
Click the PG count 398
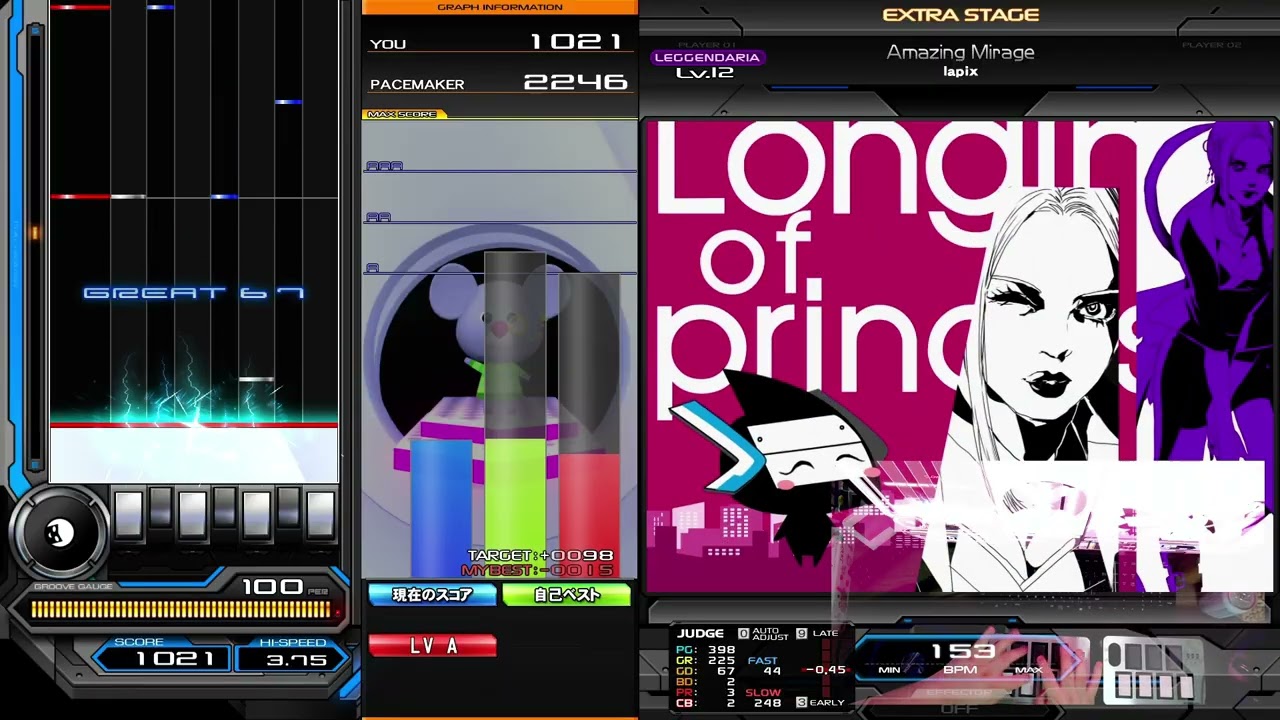[x=721, y=650]
